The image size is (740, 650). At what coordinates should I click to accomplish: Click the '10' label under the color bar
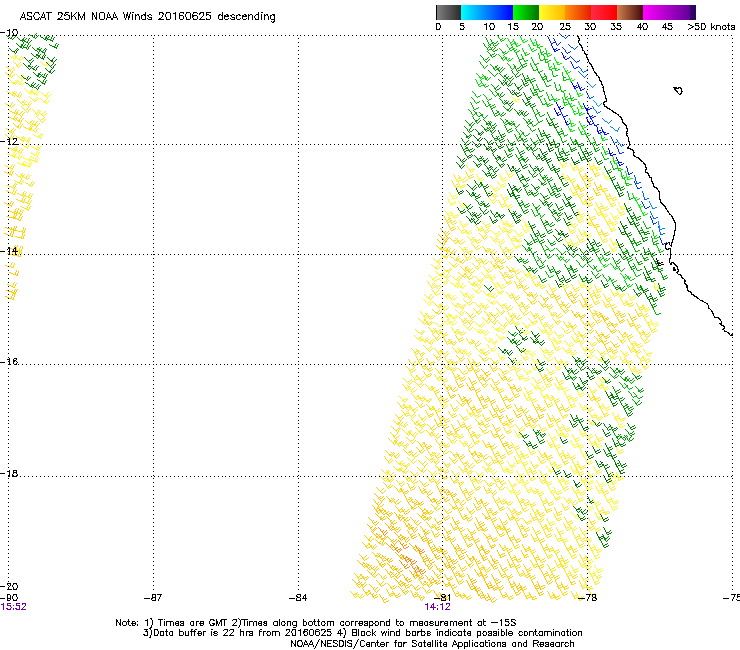pyautogui.click(x=489, y=27)
